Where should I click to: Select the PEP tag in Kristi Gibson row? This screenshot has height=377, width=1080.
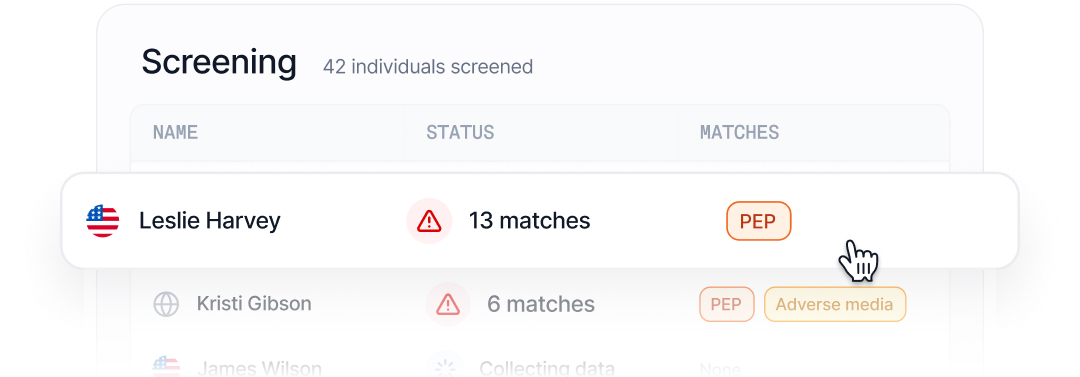pyautogui.click(x=727, y=304)
